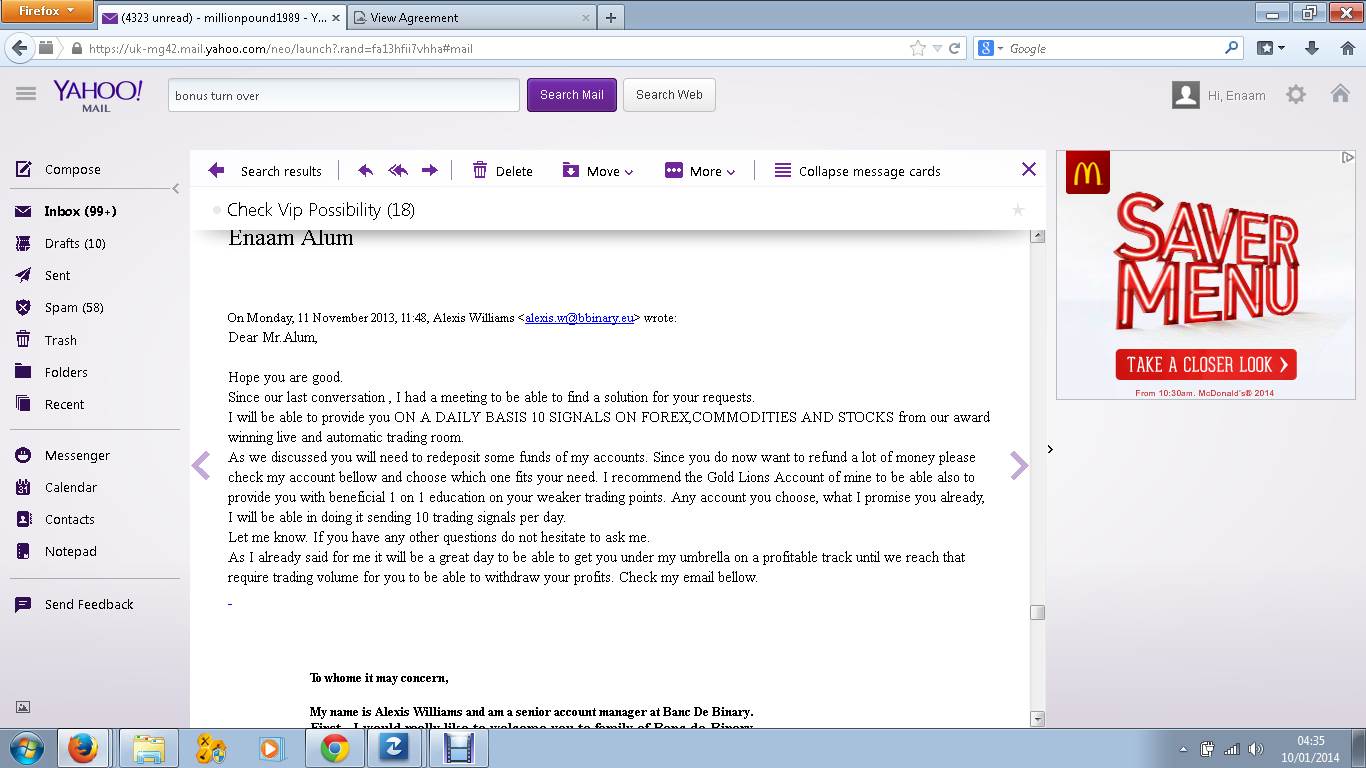Viewport: 1366px width, 768px height.
Task: Click the AdChoices icon on the ad
Action: click(1347, 157)
